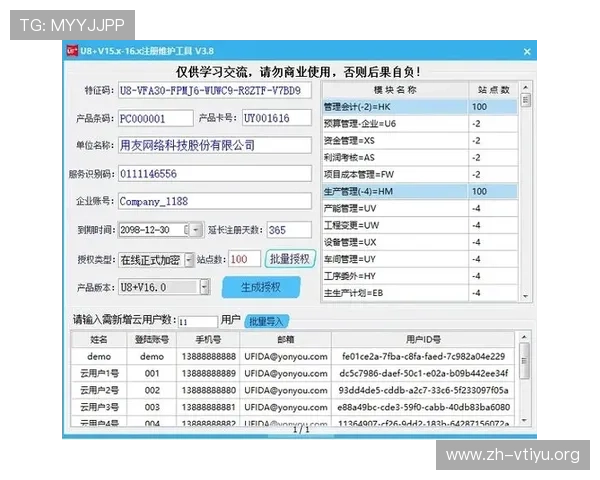Click the scroll-down arrow of user table
This screenshot has width=600, height=480.
[x=524, y=421]
